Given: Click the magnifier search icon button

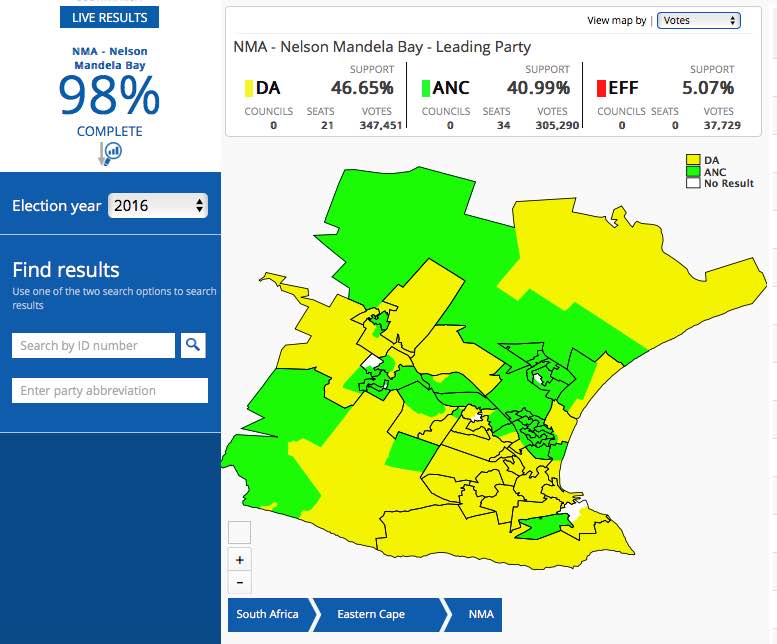Looking at the screenshot, I should click(193, 345).
